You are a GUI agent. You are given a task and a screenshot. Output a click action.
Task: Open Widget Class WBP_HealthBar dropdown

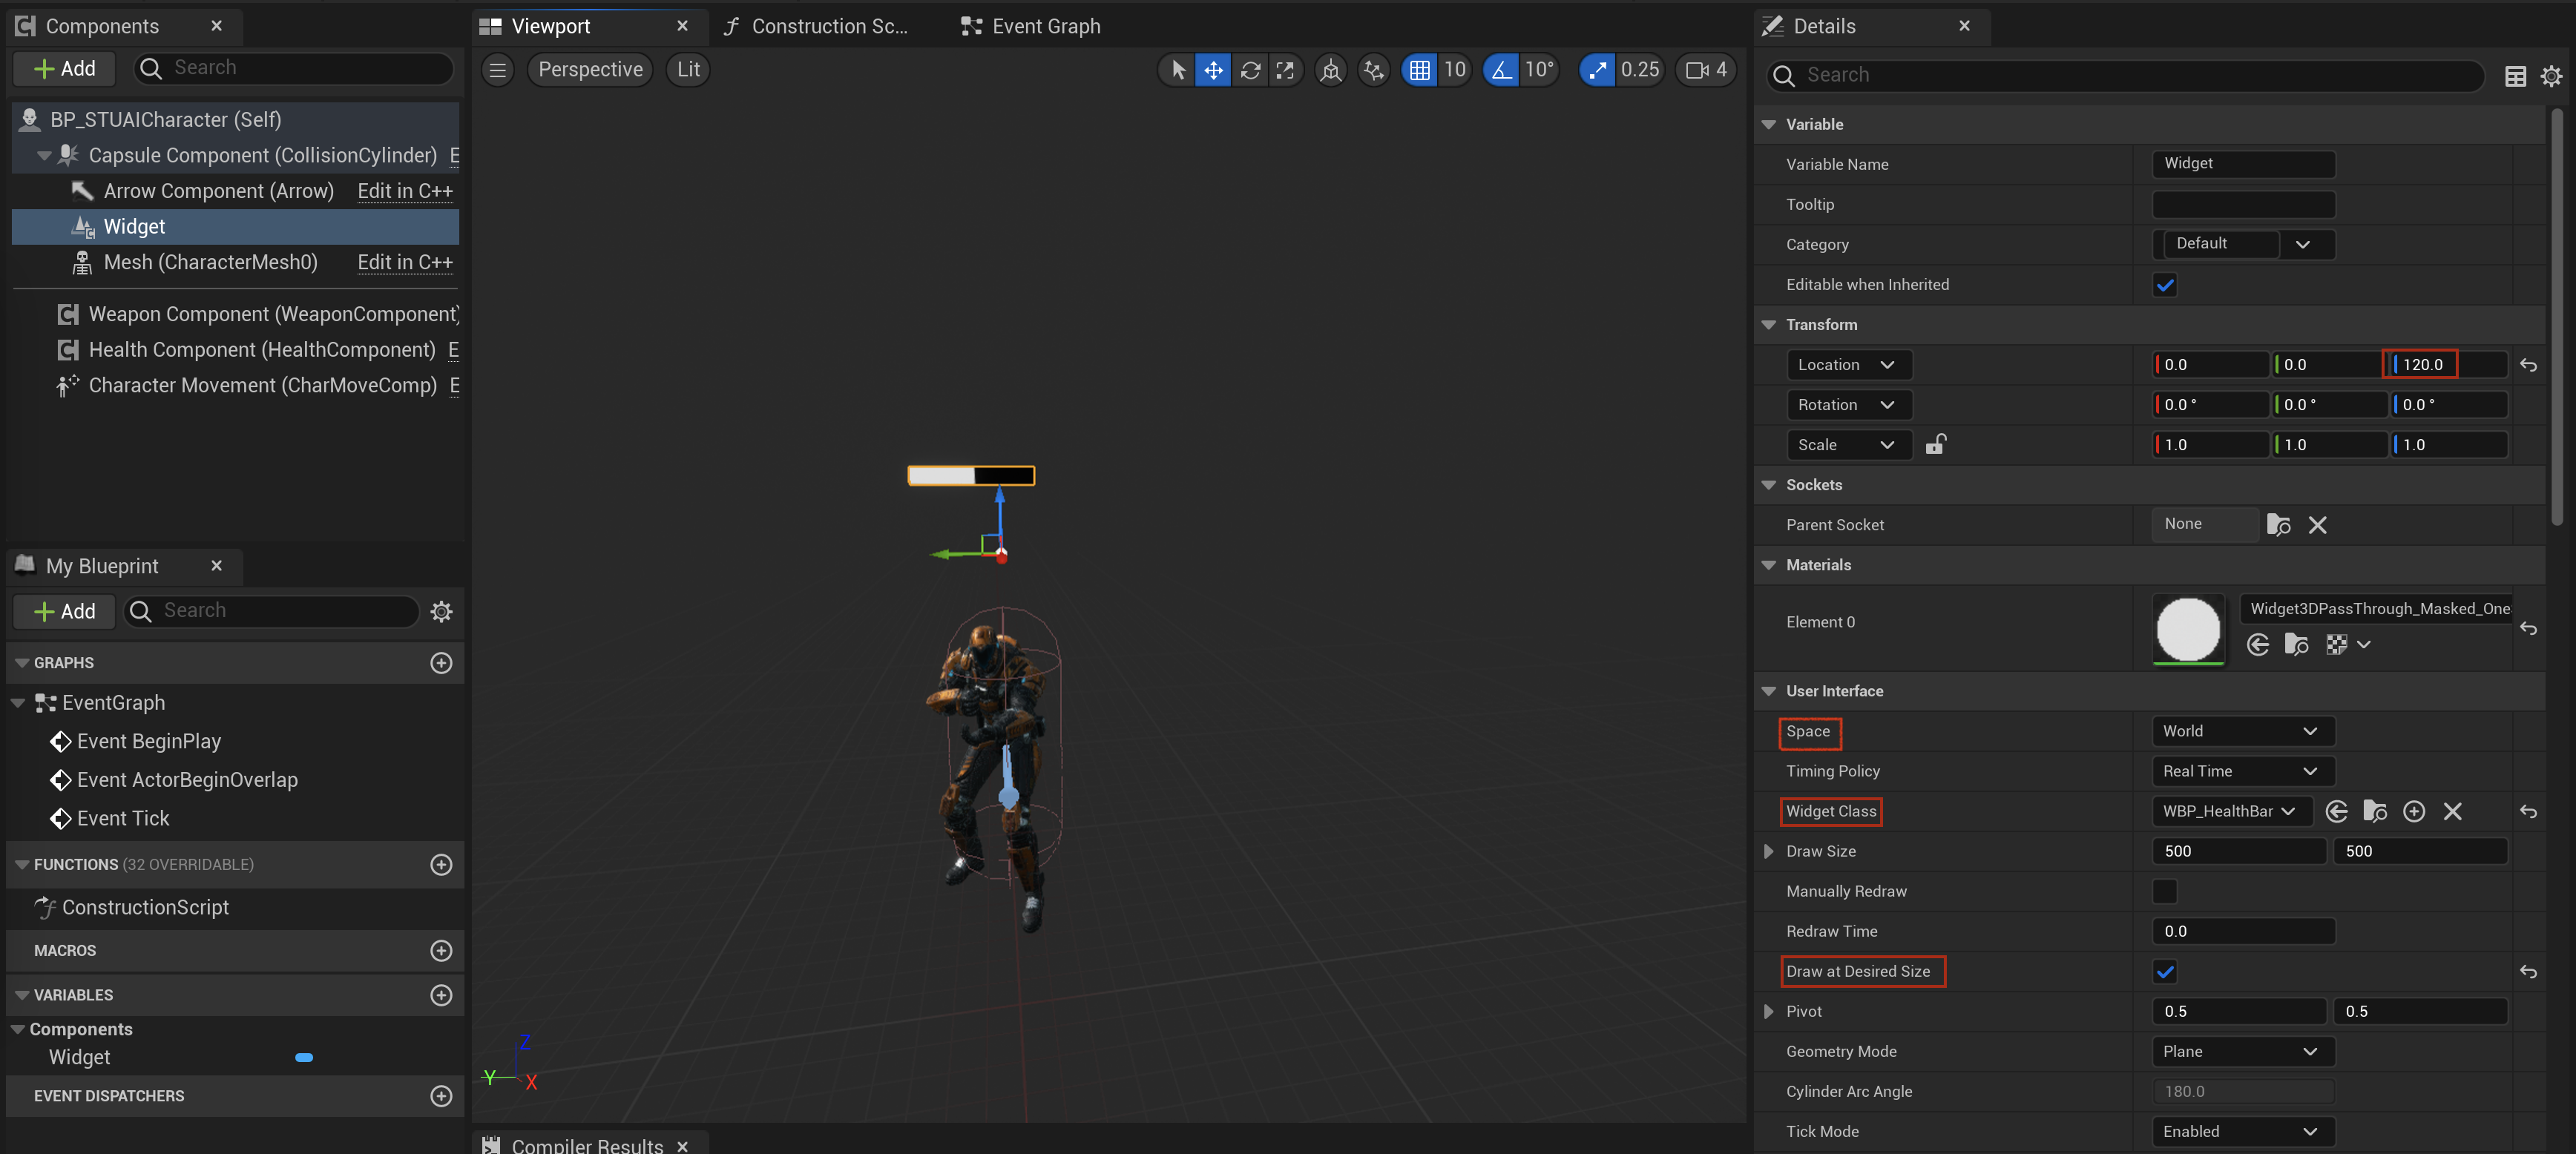(2231, 811)
